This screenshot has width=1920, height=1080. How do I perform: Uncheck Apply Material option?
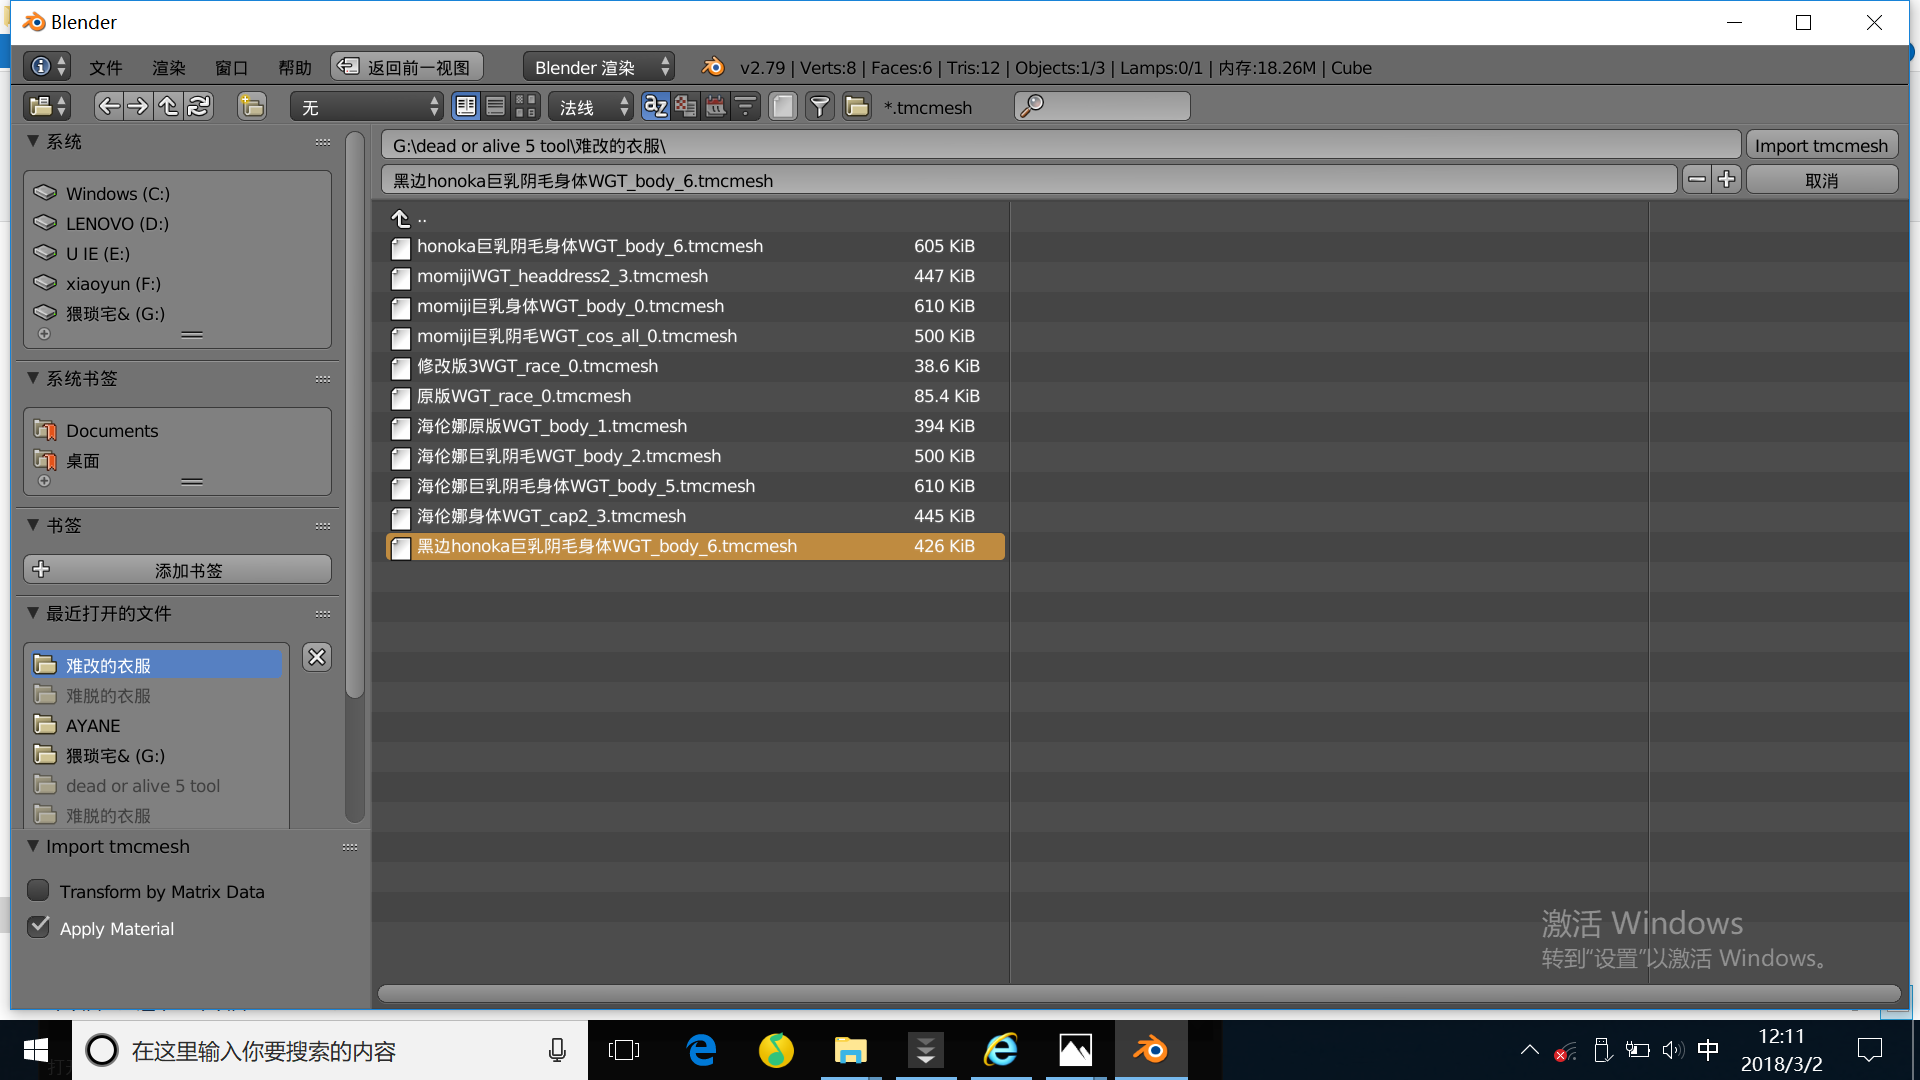click(x=39, y=927)
